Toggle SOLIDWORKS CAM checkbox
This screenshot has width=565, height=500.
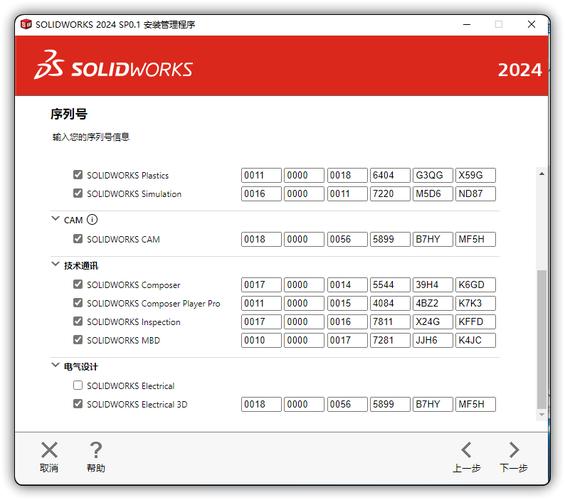click(78, 239)
